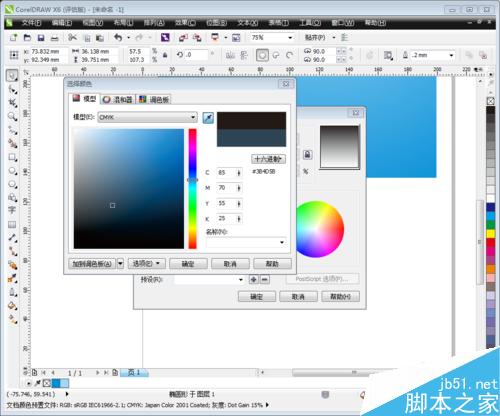Select the Crop tool in toolbox

pos(12,103)
